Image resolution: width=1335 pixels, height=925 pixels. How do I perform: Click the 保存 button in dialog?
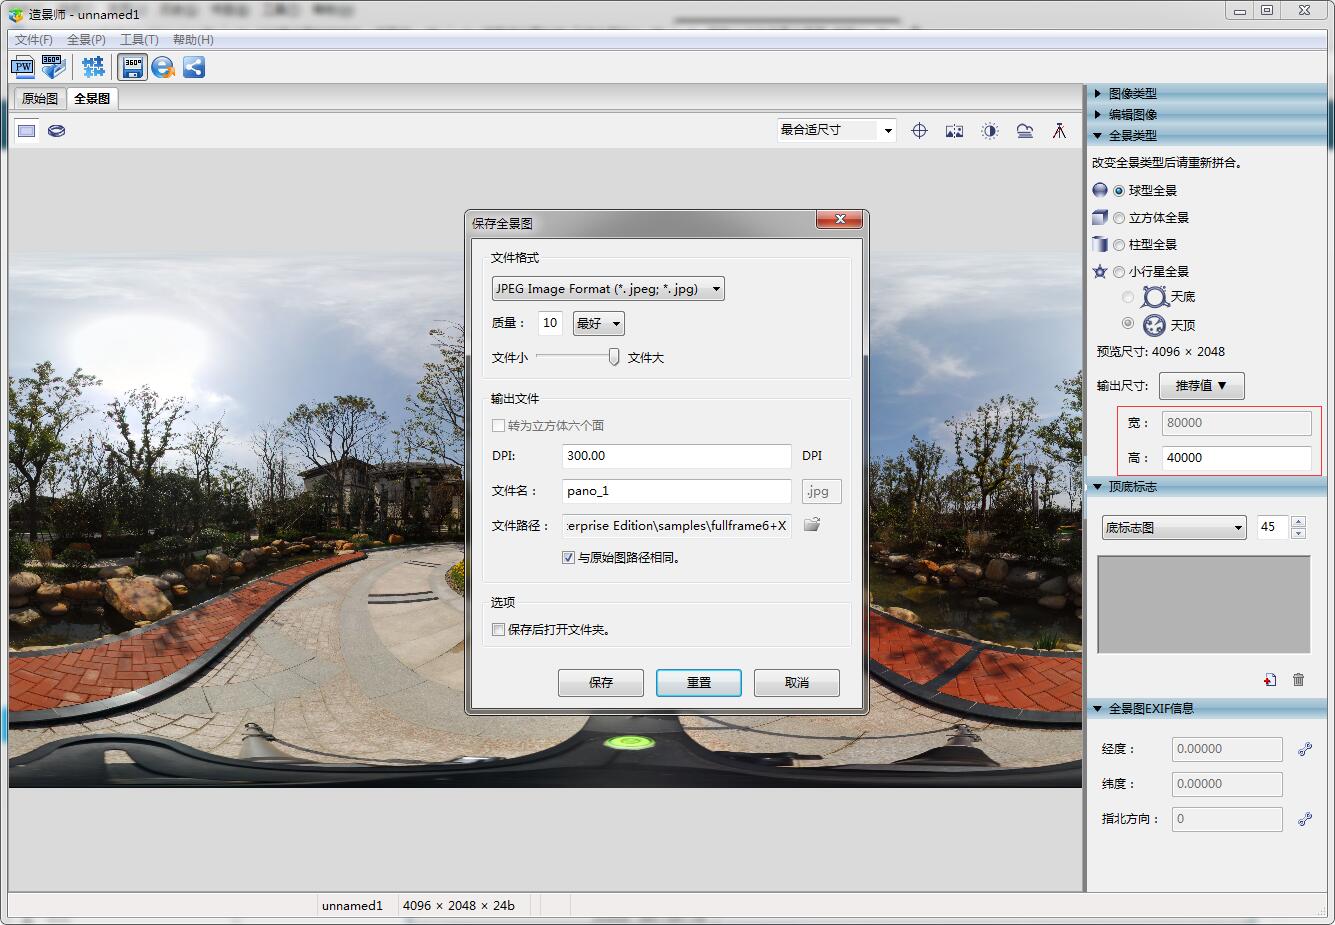(601, 682)
